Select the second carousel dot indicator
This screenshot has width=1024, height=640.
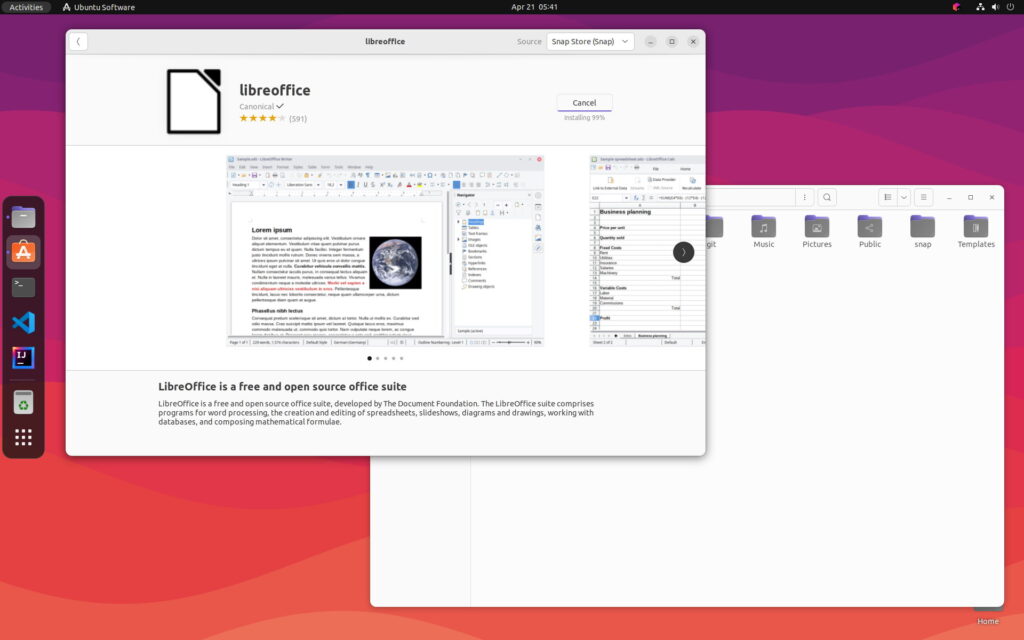click(377, 358)
